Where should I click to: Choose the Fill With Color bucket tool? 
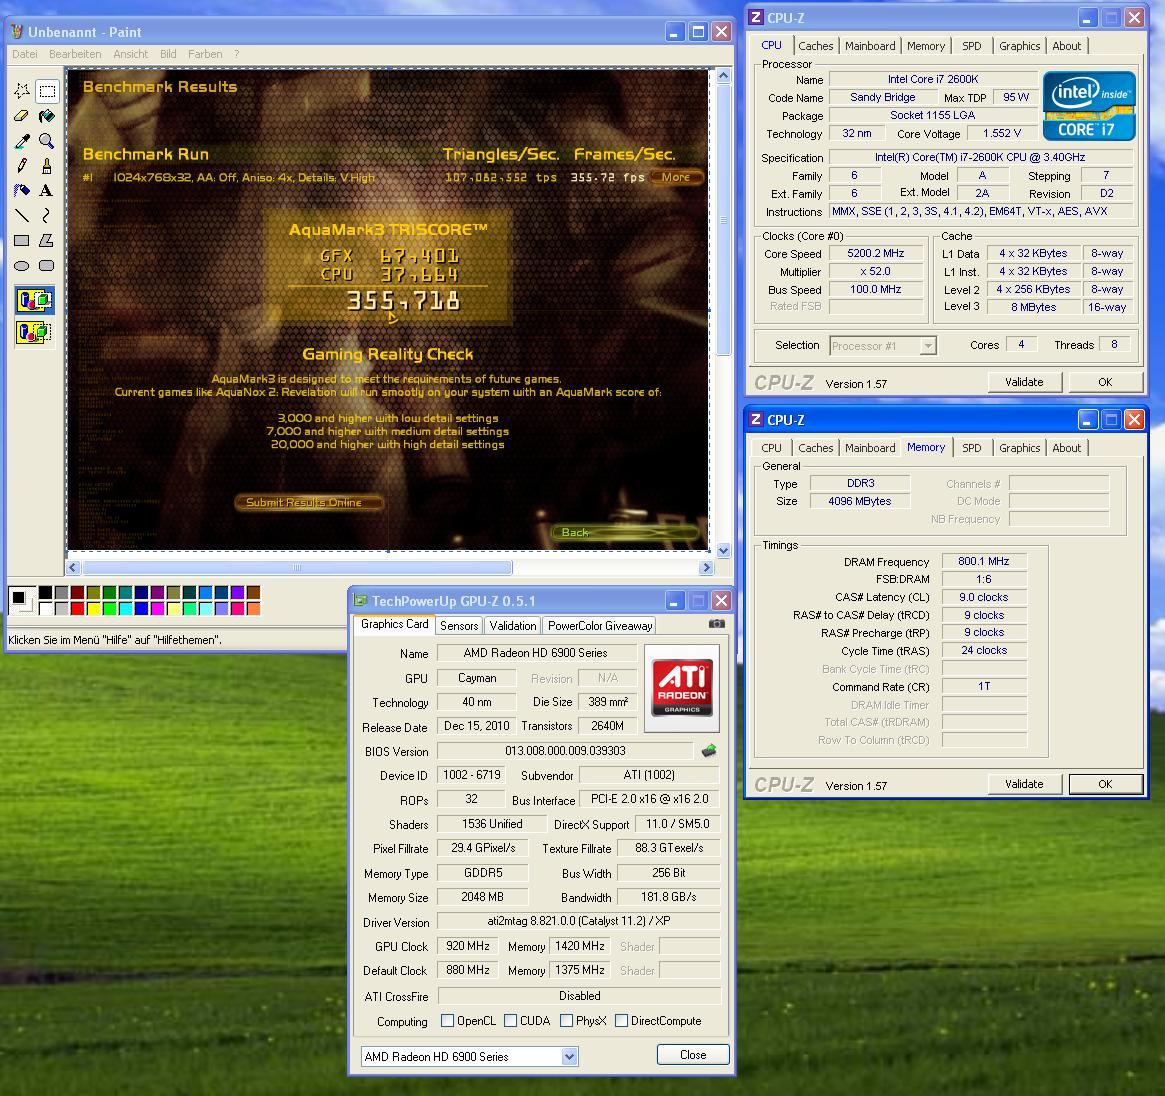(47, 116)
